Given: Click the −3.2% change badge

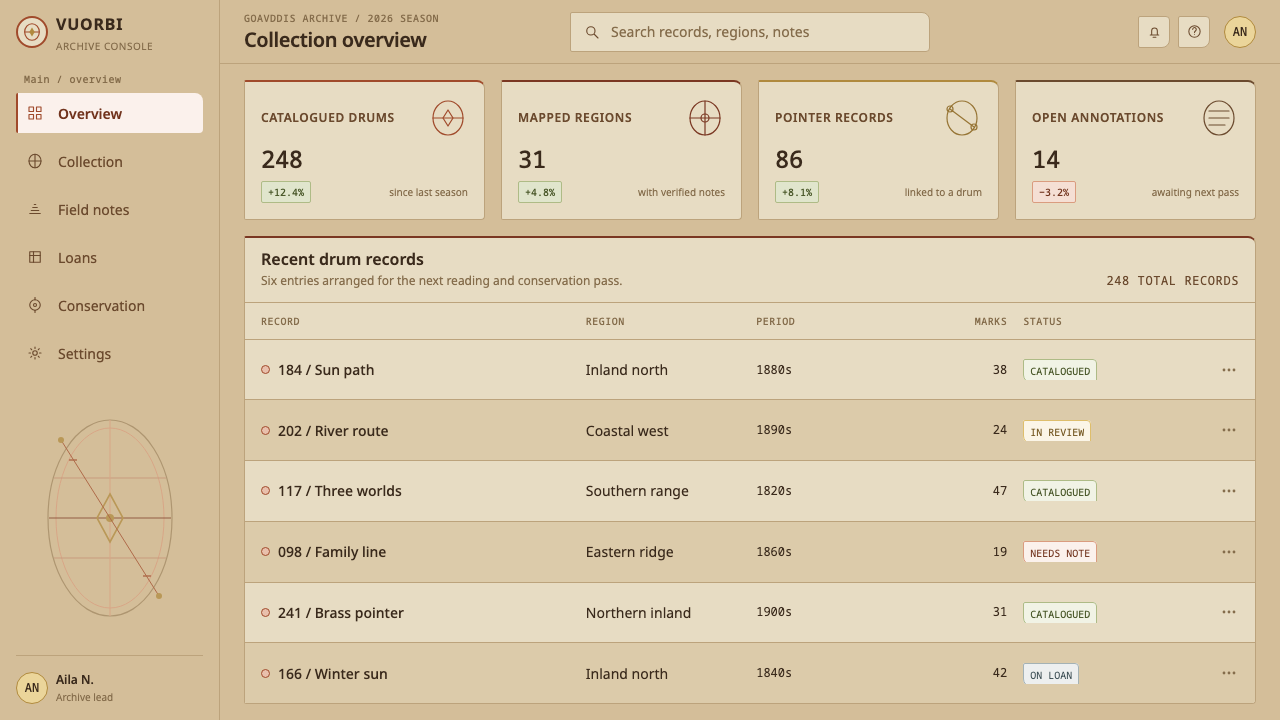Looking at the screenshot, I should (x=1054, y=192).
